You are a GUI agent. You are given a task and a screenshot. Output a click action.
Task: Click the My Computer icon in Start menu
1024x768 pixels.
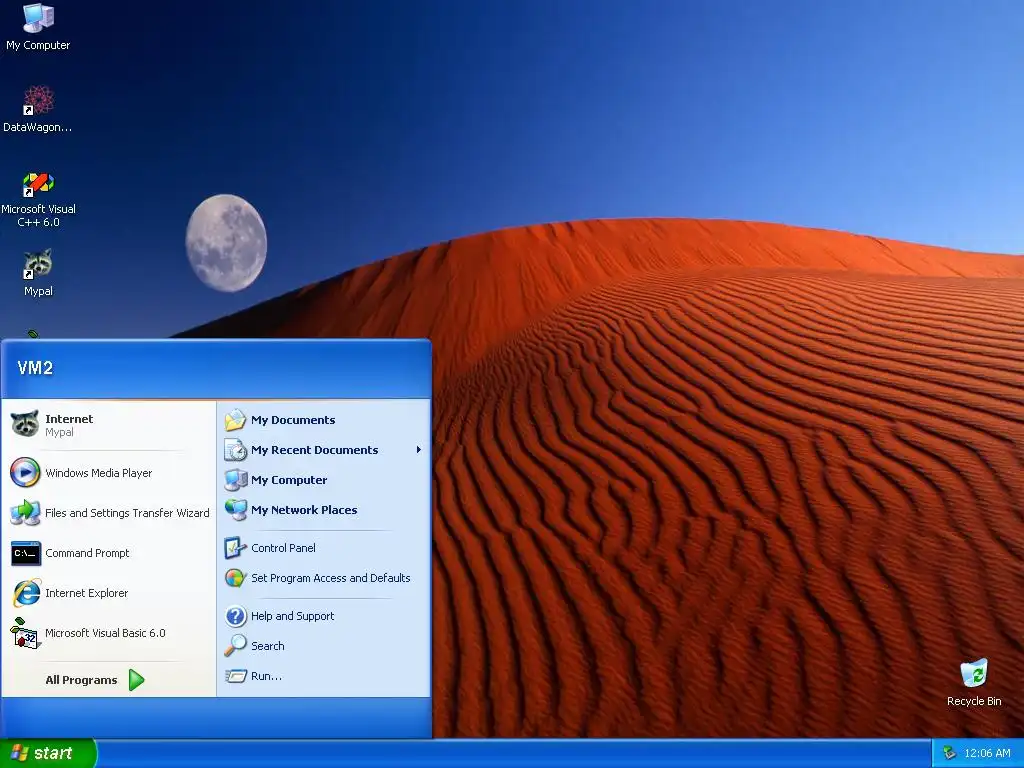click(x=235, y=480)
